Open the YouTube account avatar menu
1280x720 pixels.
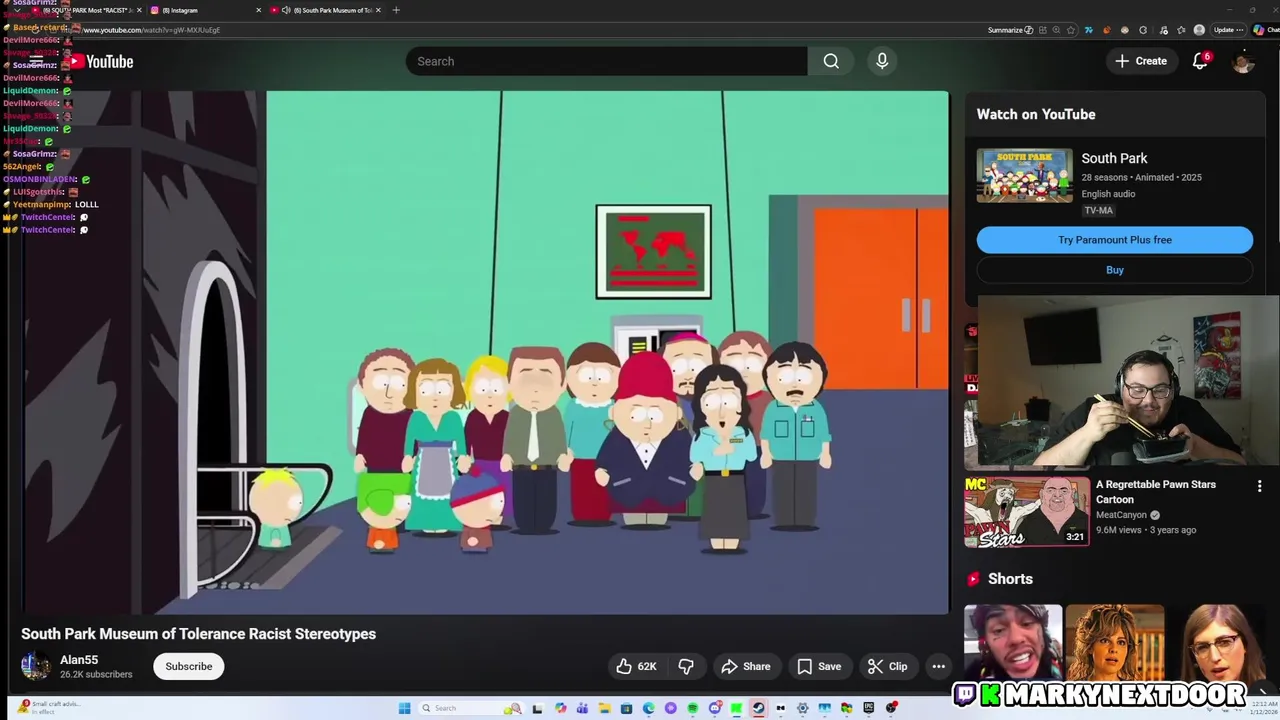coord(1243,61)
